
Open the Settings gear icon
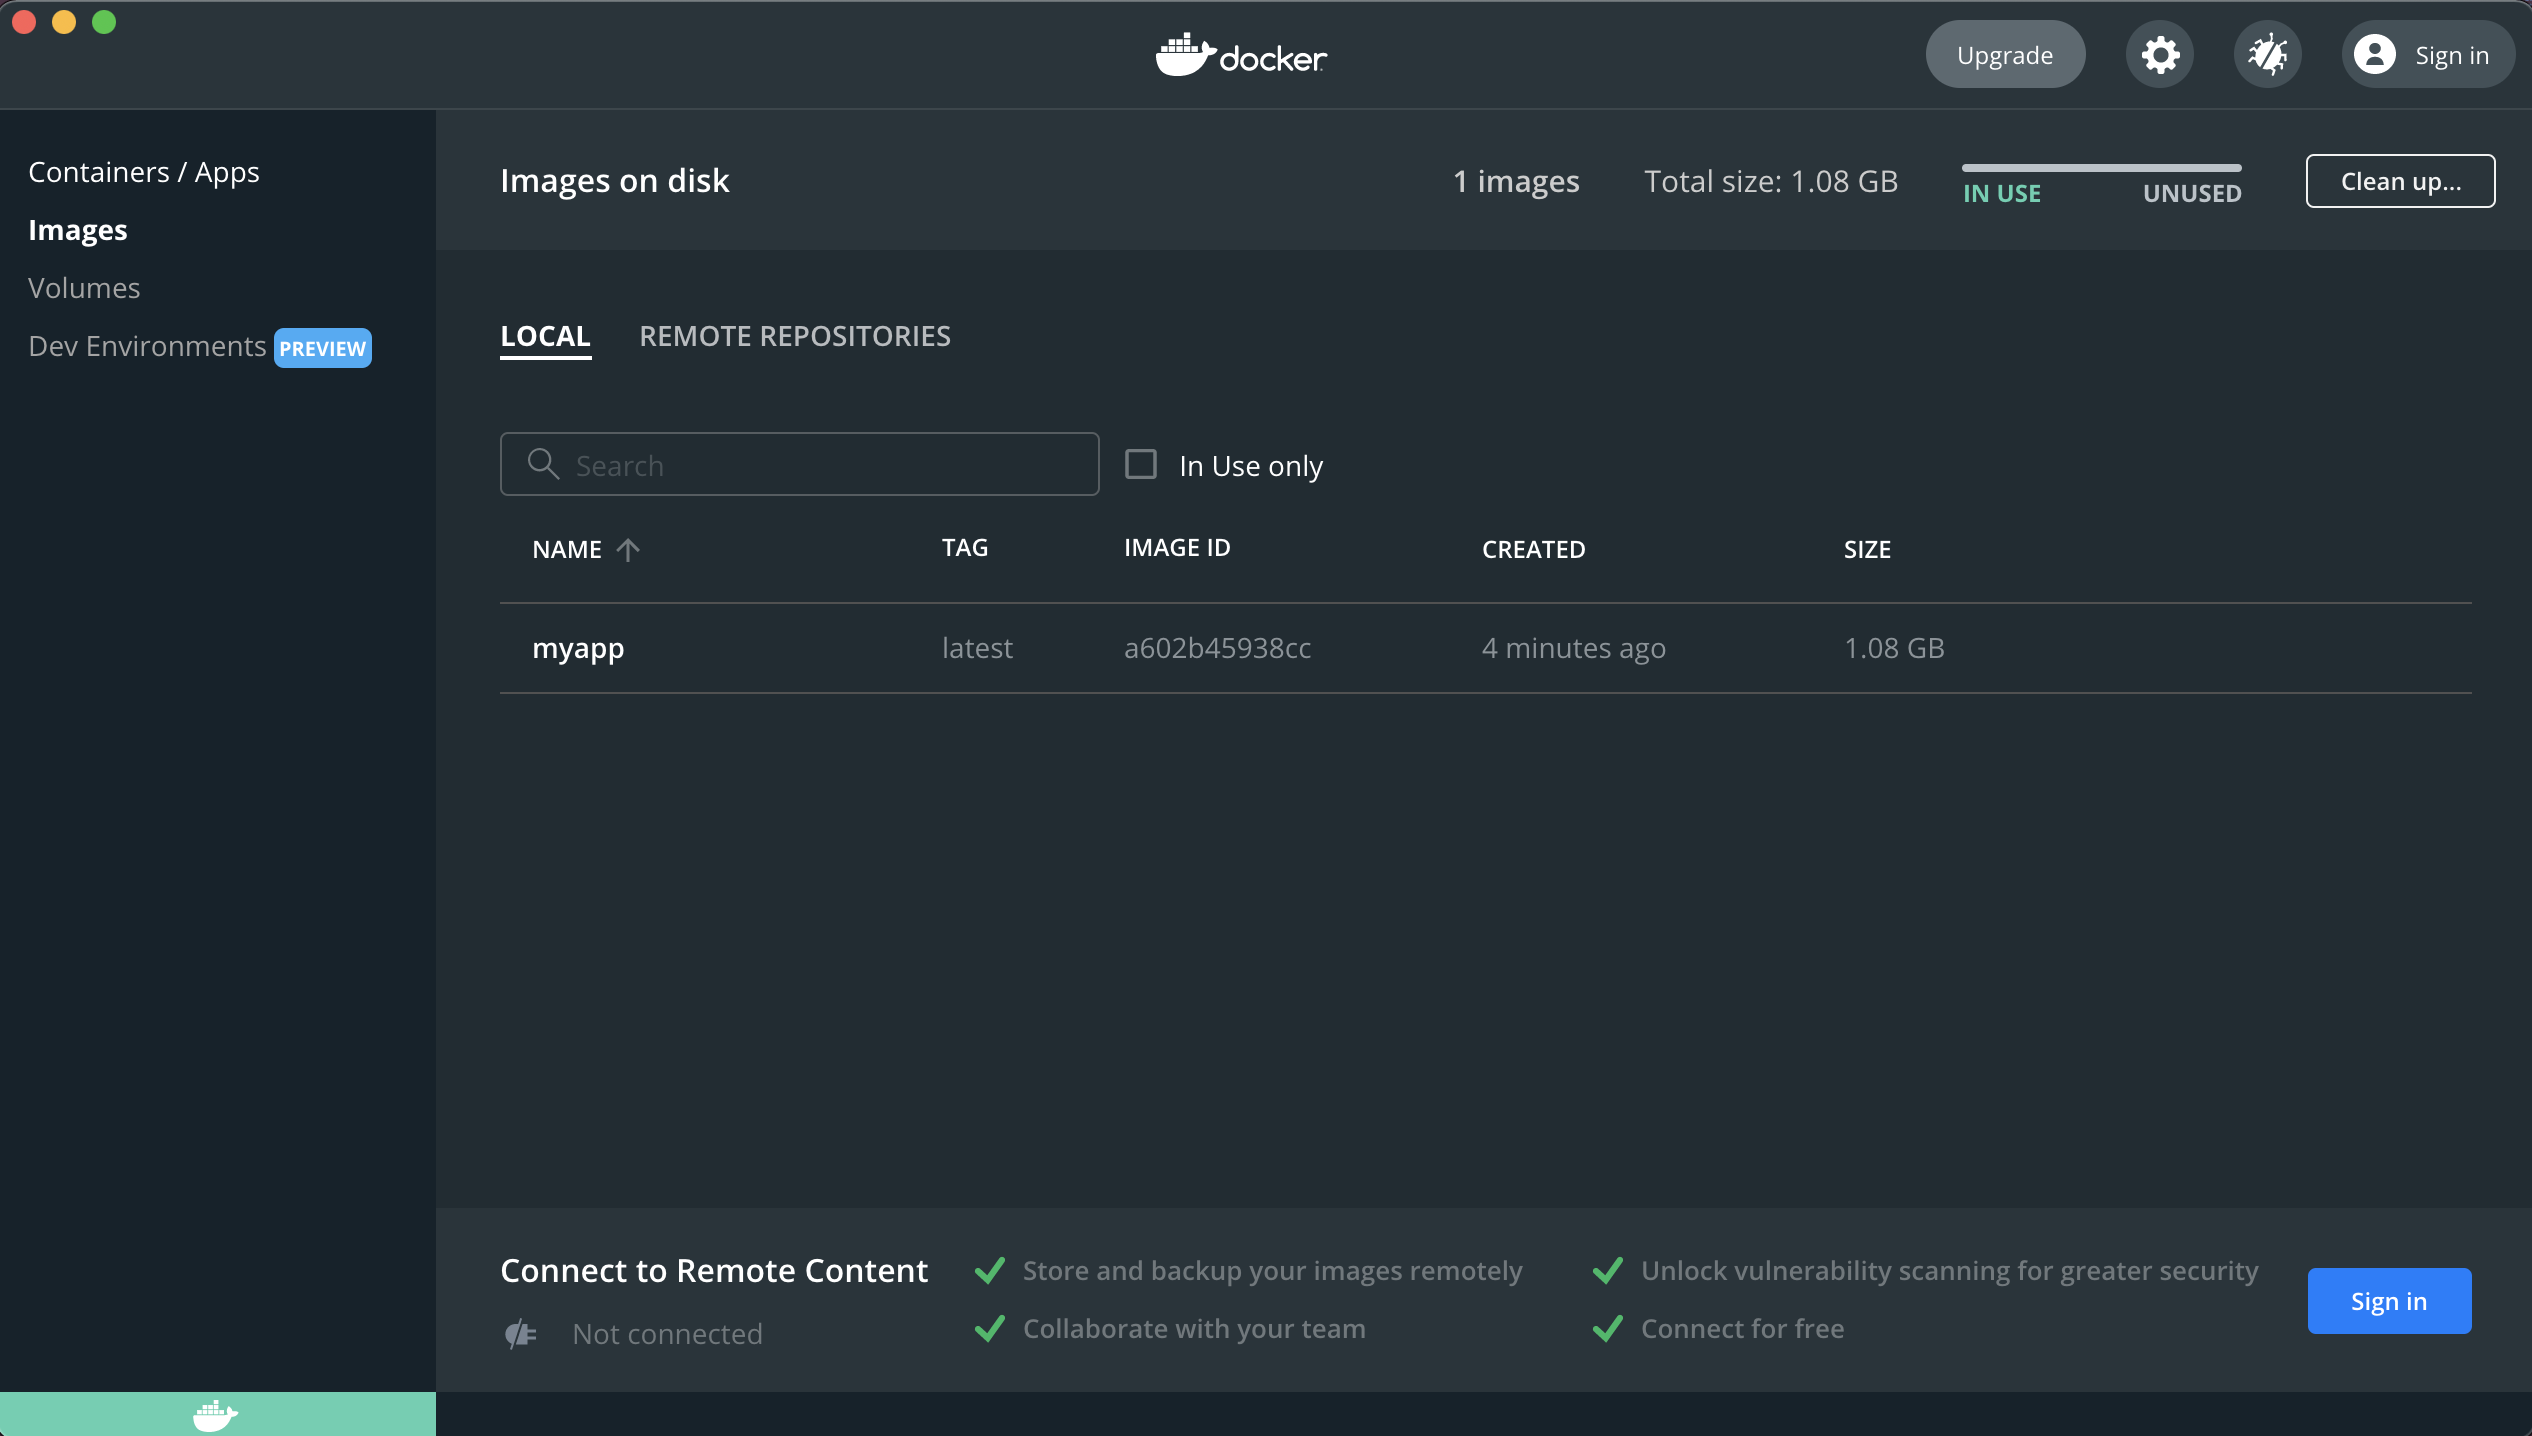click(x=2160, y=55)
